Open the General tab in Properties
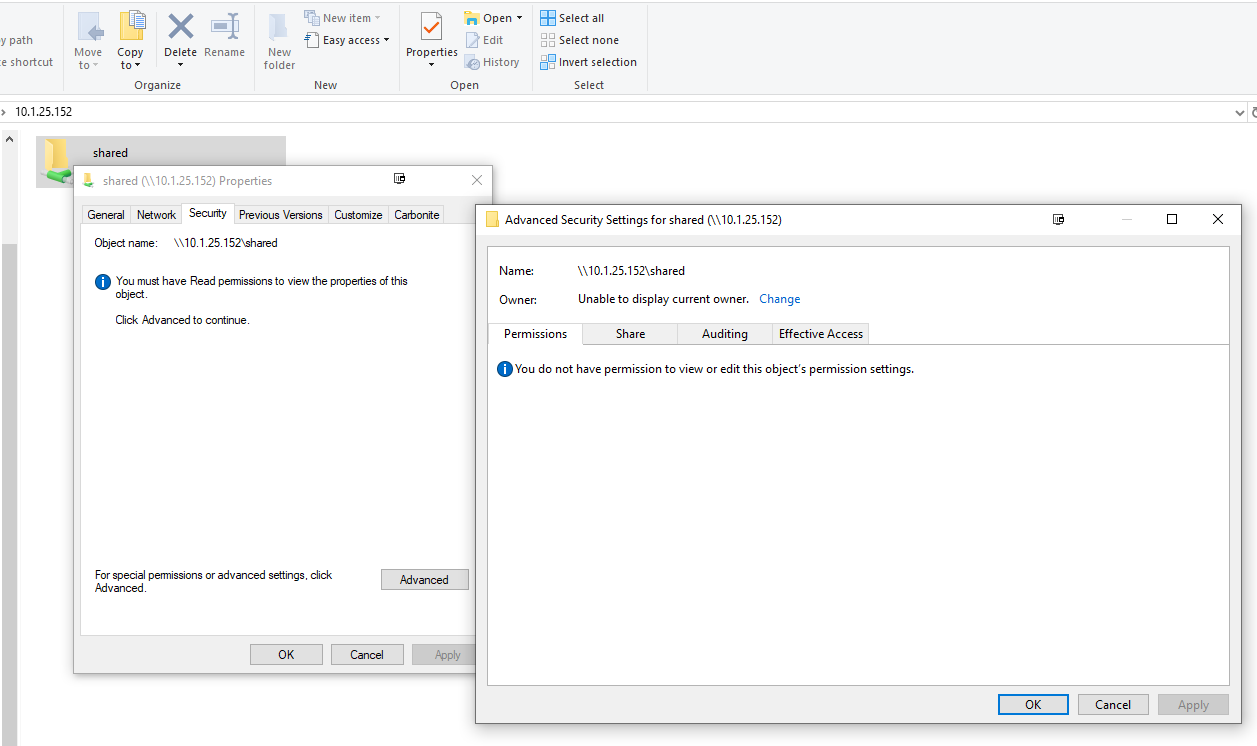The height and width of the screenshot is (746, 1257). (106, 215)
